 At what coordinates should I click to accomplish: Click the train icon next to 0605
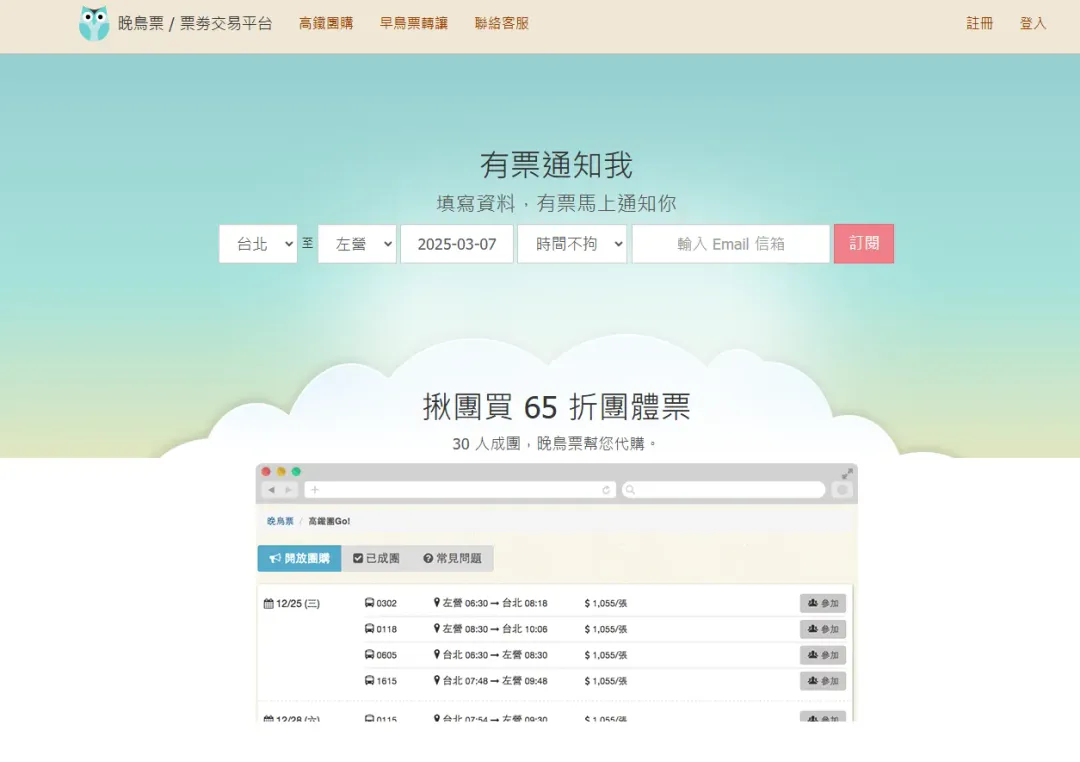(369, 655)
